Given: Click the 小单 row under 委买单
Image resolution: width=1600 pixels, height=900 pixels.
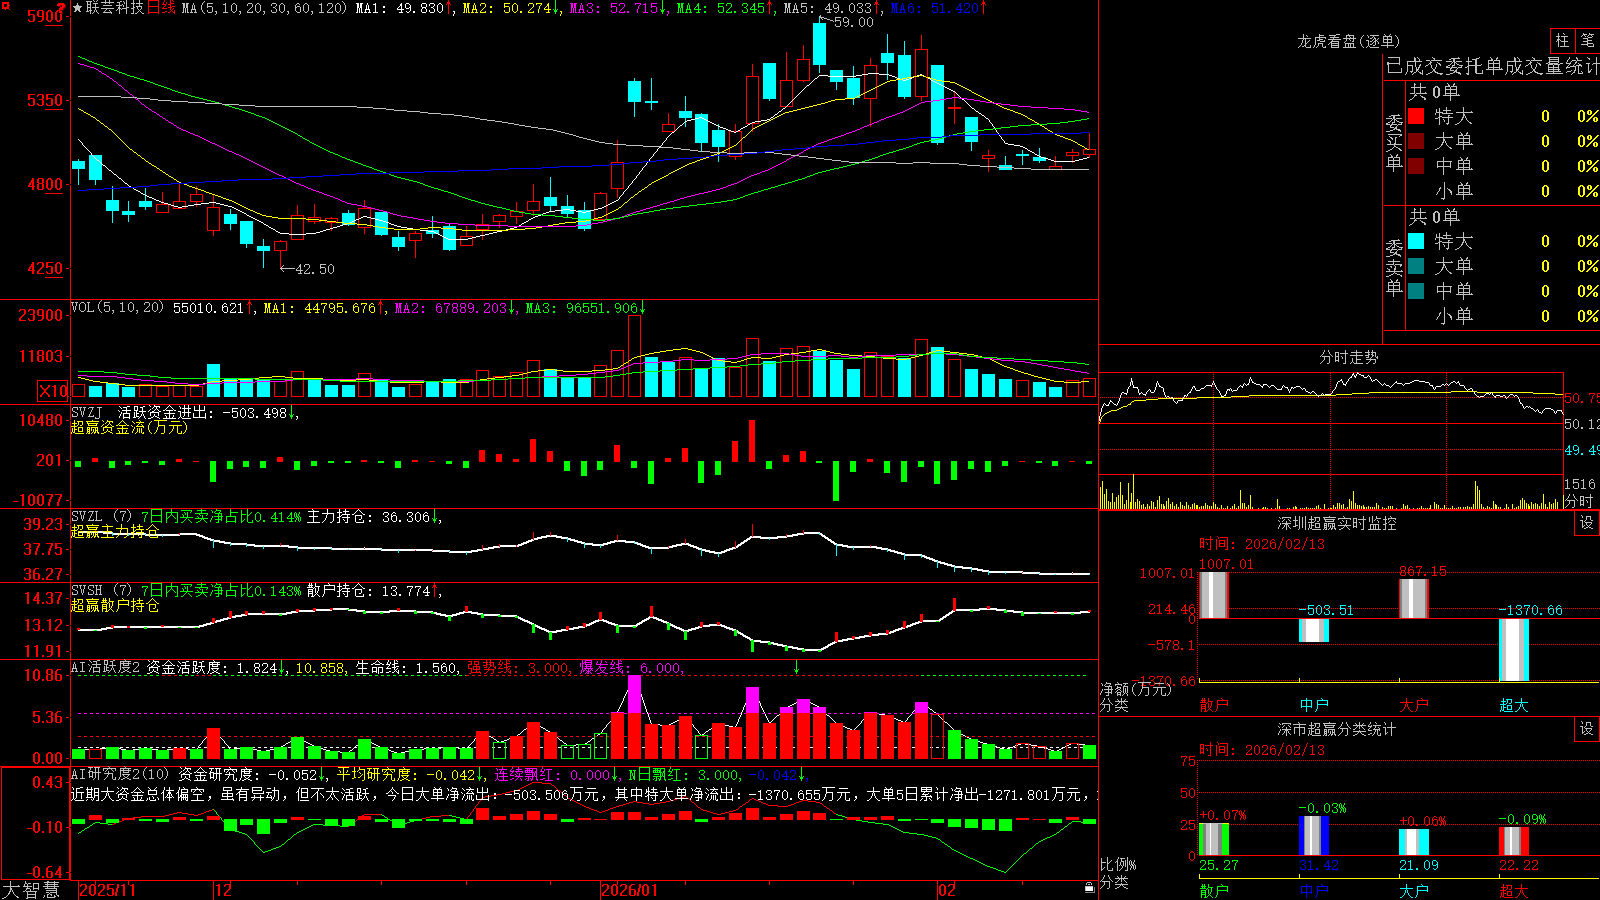Looking at the screenshot, I should tap(1502, 190).
